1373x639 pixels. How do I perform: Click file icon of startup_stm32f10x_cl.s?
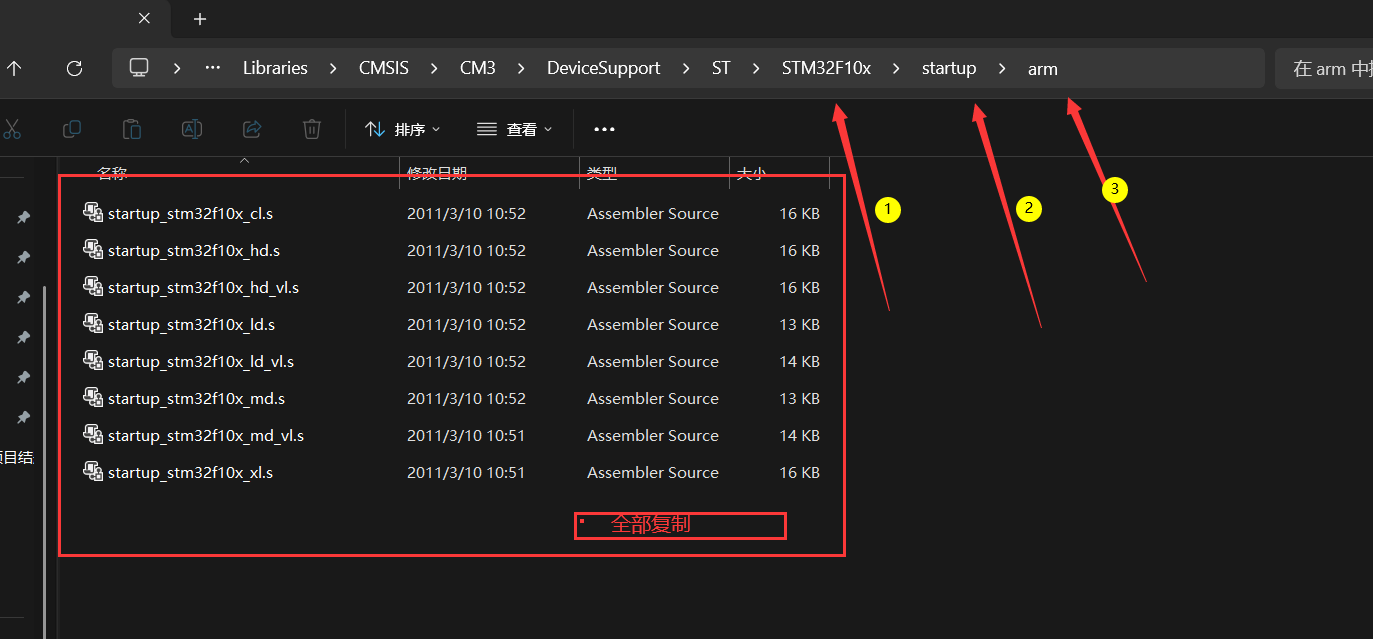tap(93, 213)
